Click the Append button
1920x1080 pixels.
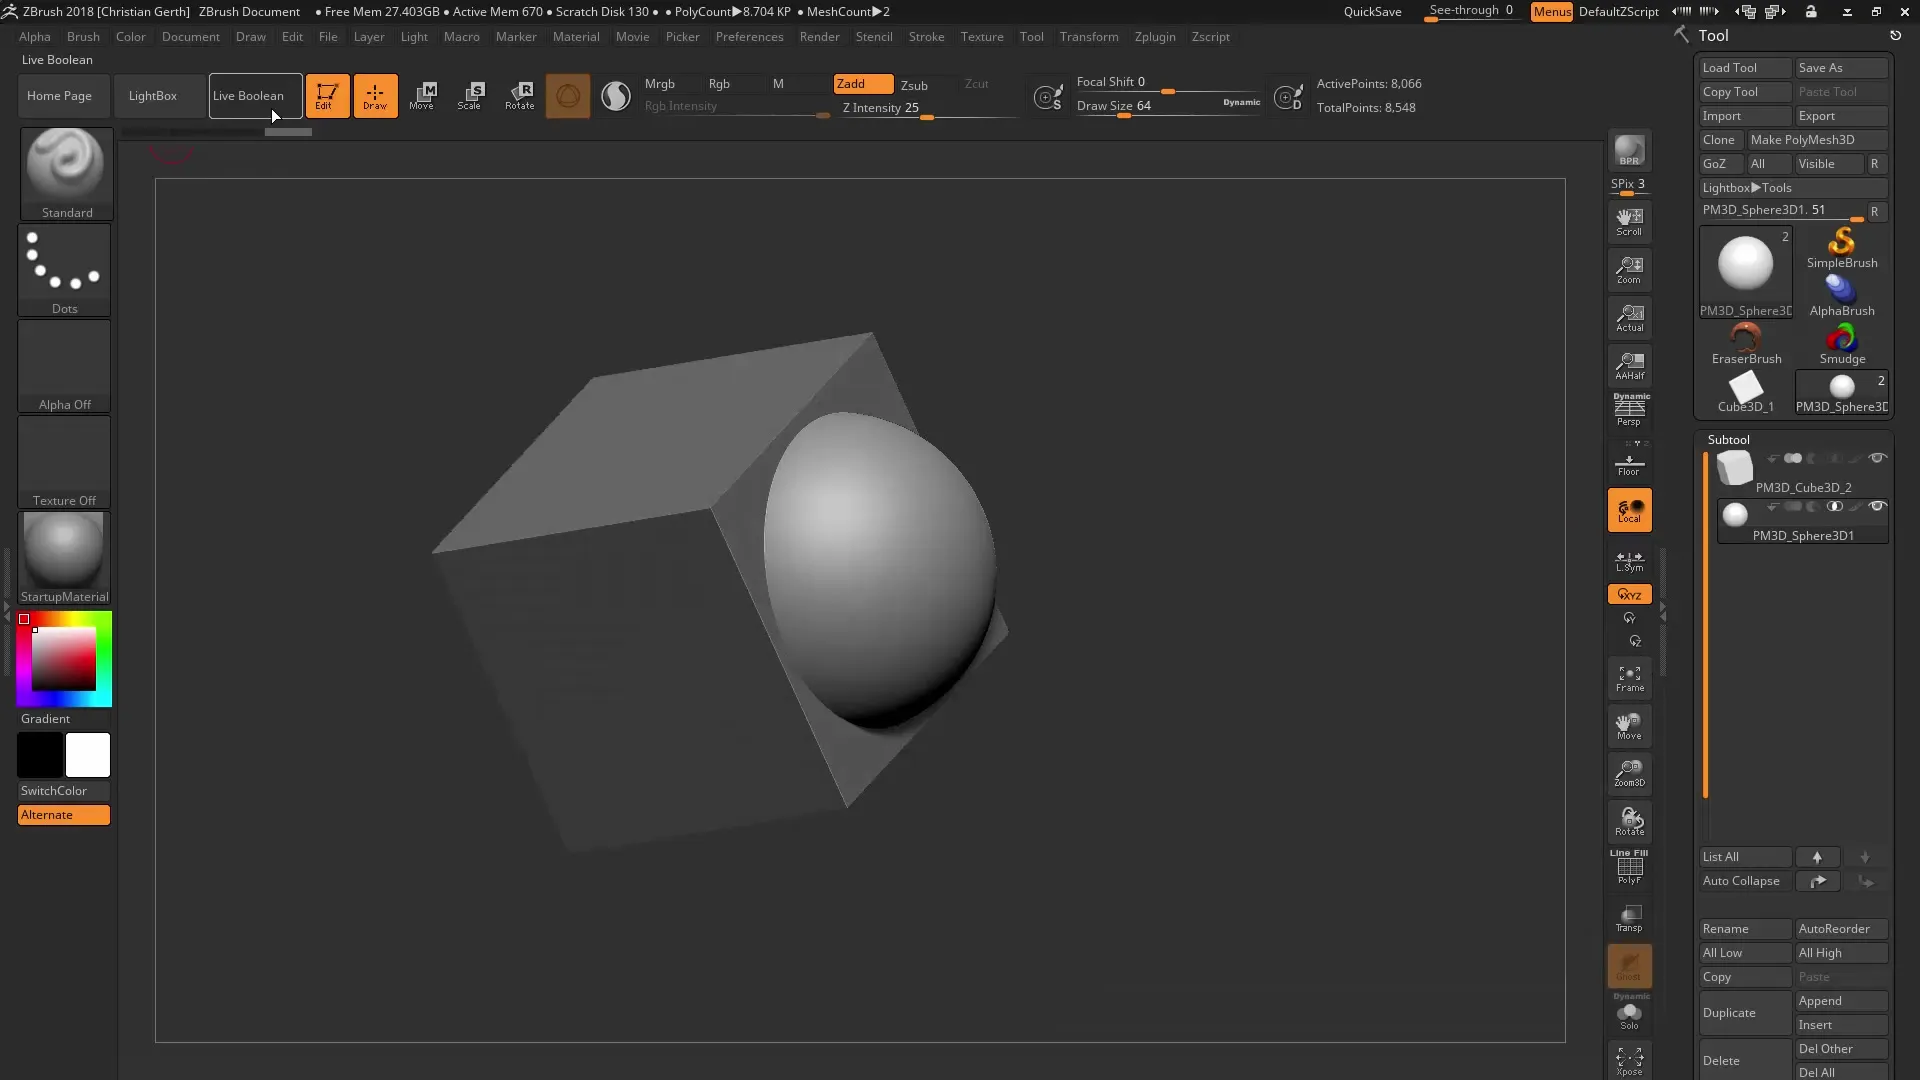1841,1001
